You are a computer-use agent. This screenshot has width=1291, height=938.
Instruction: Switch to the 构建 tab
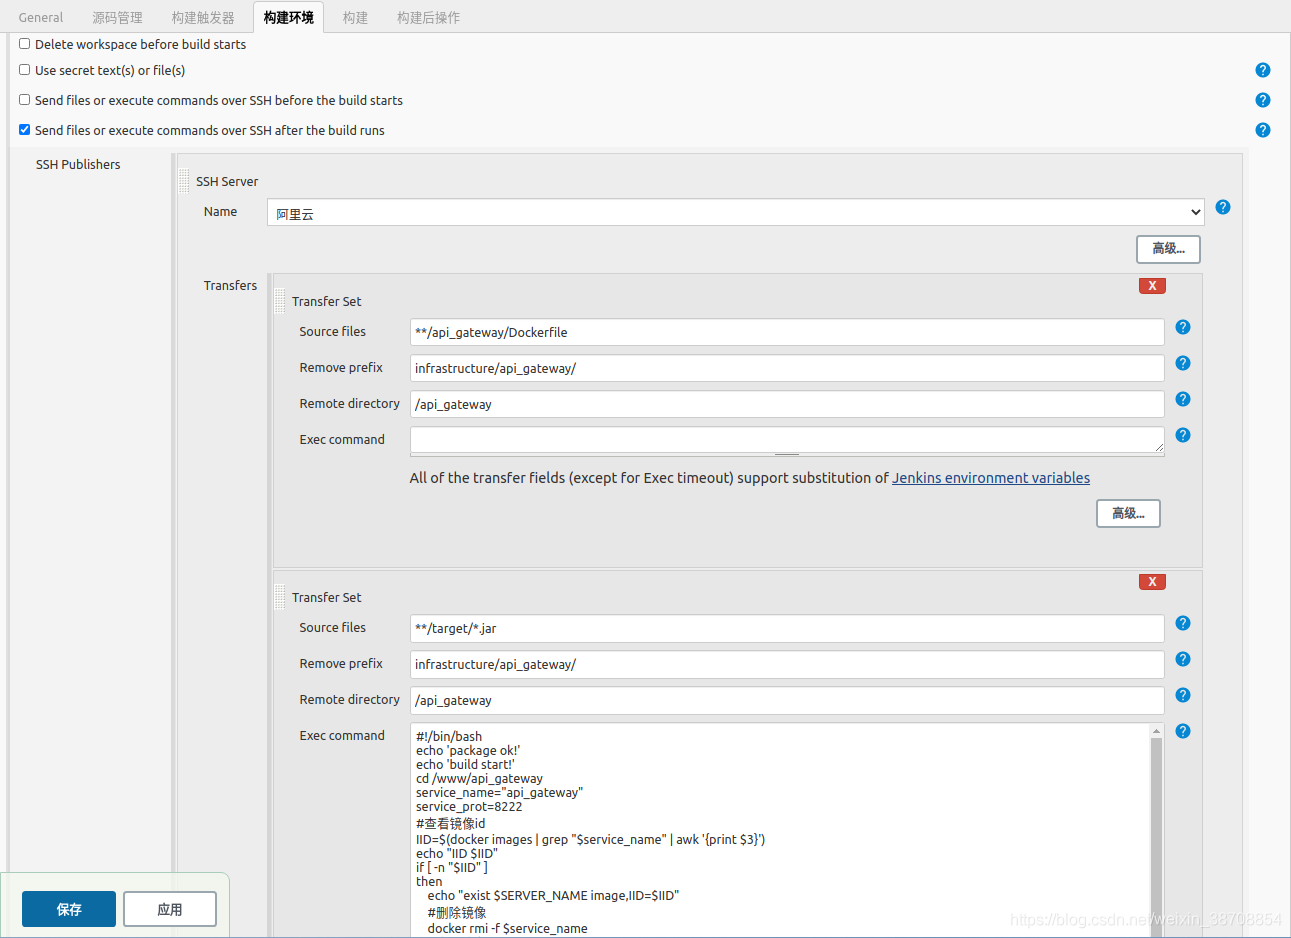pos(355,17)
